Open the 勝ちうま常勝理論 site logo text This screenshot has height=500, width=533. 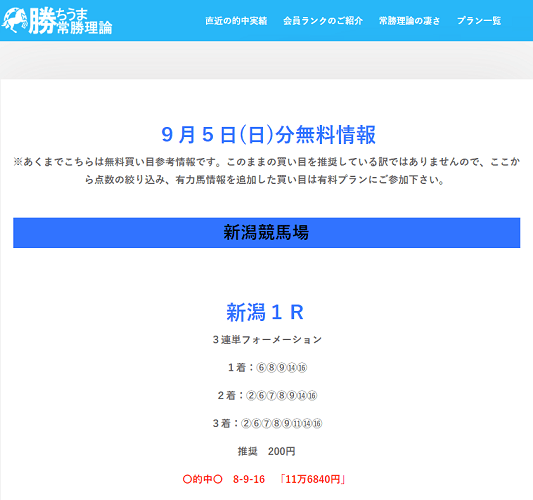tap(70, 21)
